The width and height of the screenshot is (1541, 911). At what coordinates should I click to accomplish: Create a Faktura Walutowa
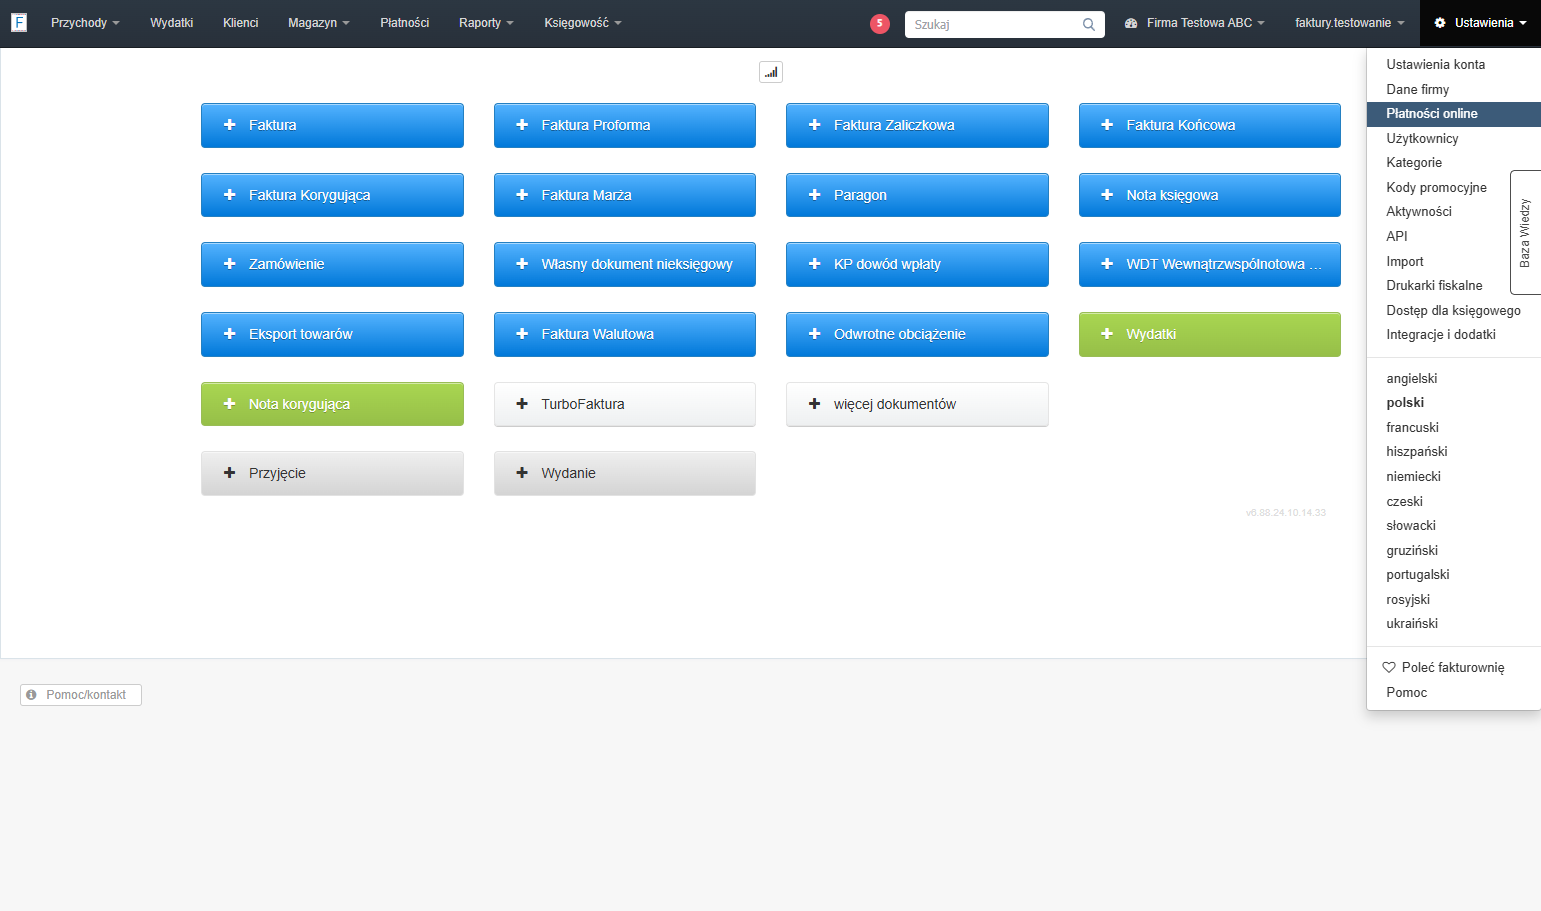[625, 334]
